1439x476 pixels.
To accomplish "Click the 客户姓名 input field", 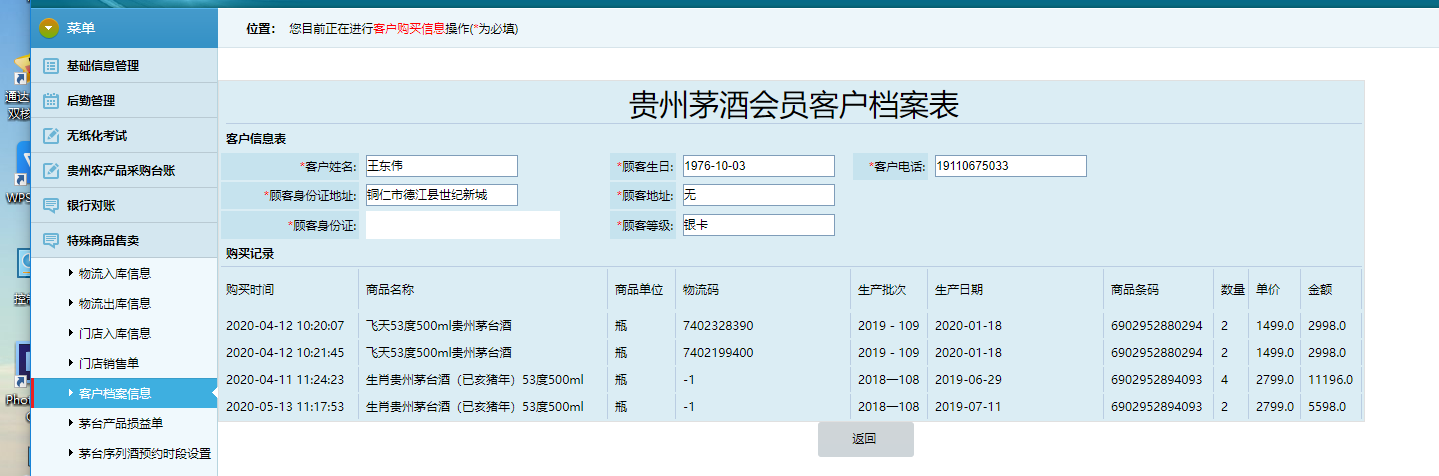I will [x=441, y=166].
